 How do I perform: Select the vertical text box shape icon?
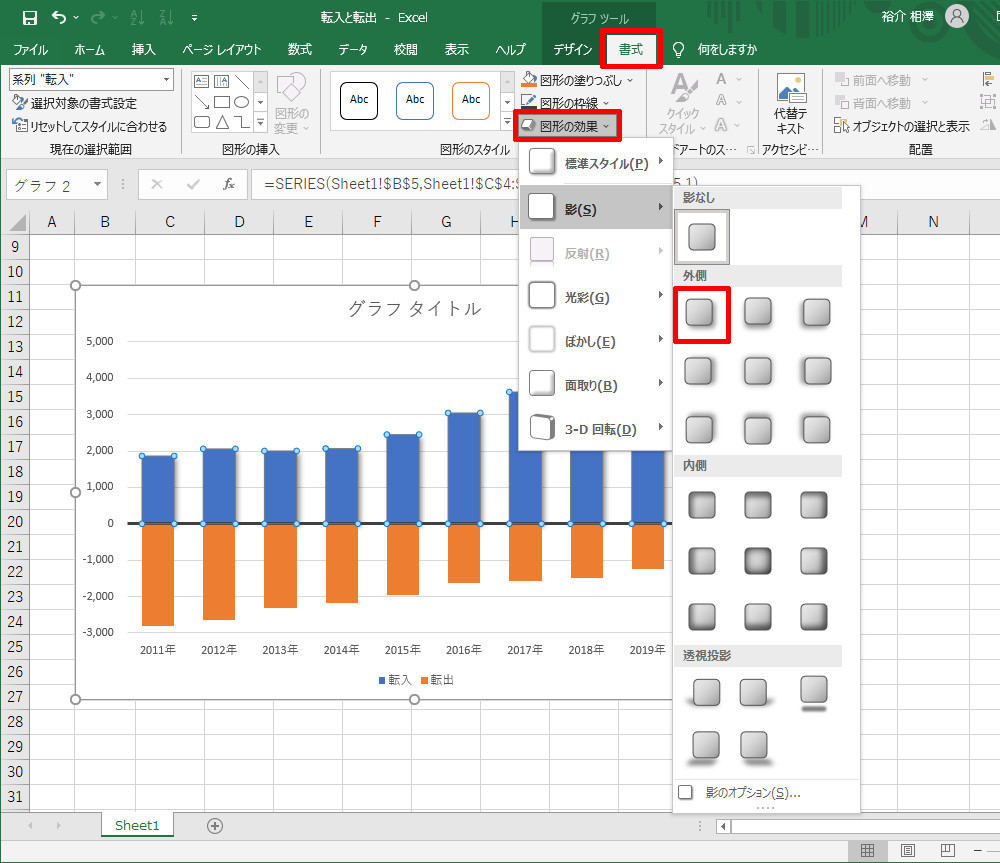click(221, 81)
